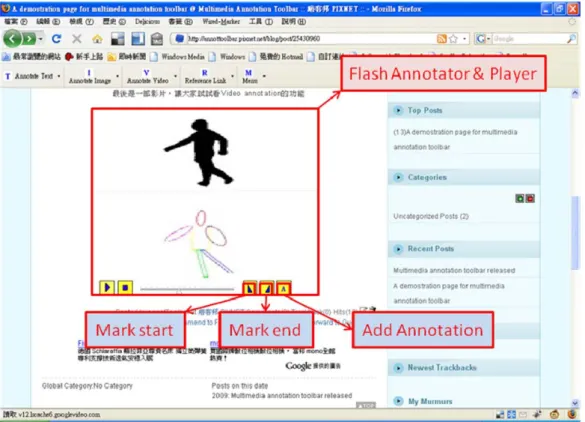Go back with the green Back arrow

point(12,38)
